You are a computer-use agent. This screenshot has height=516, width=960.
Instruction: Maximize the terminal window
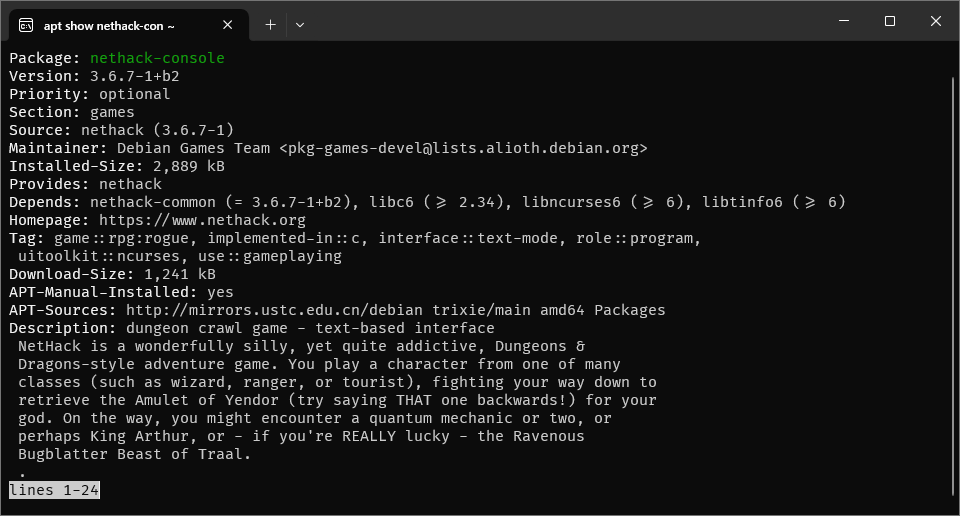[x=889, y=21]
